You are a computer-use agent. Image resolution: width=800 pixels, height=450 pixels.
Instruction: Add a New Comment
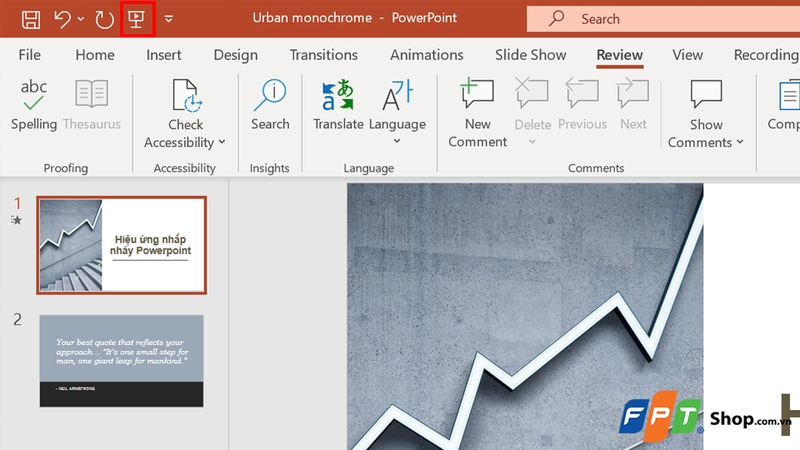[x=478, y=113]
